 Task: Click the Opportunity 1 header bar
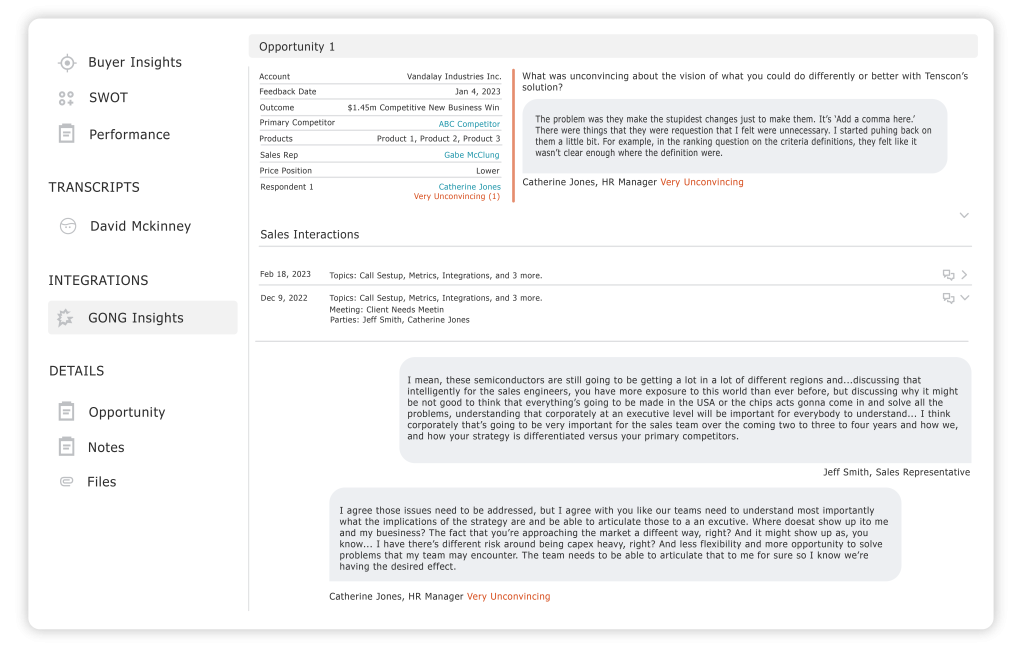612,47
